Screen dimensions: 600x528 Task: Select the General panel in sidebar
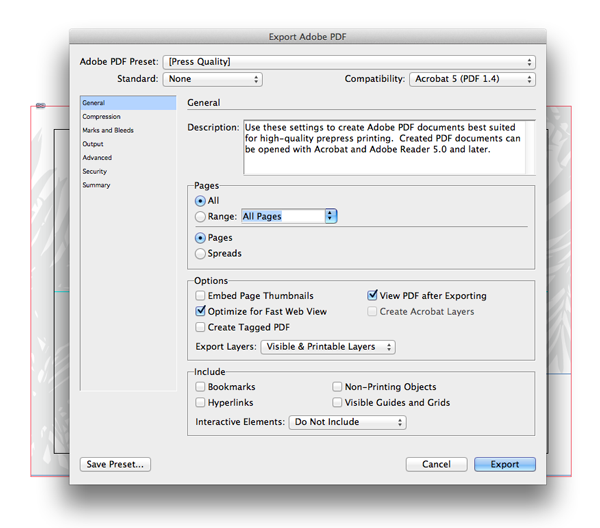tap(128, 103)
